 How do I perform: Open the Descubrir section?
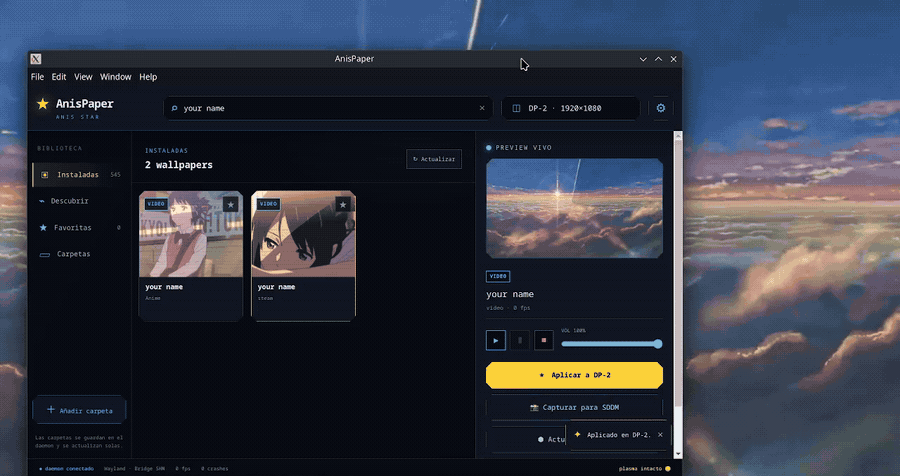coord(79,201)
